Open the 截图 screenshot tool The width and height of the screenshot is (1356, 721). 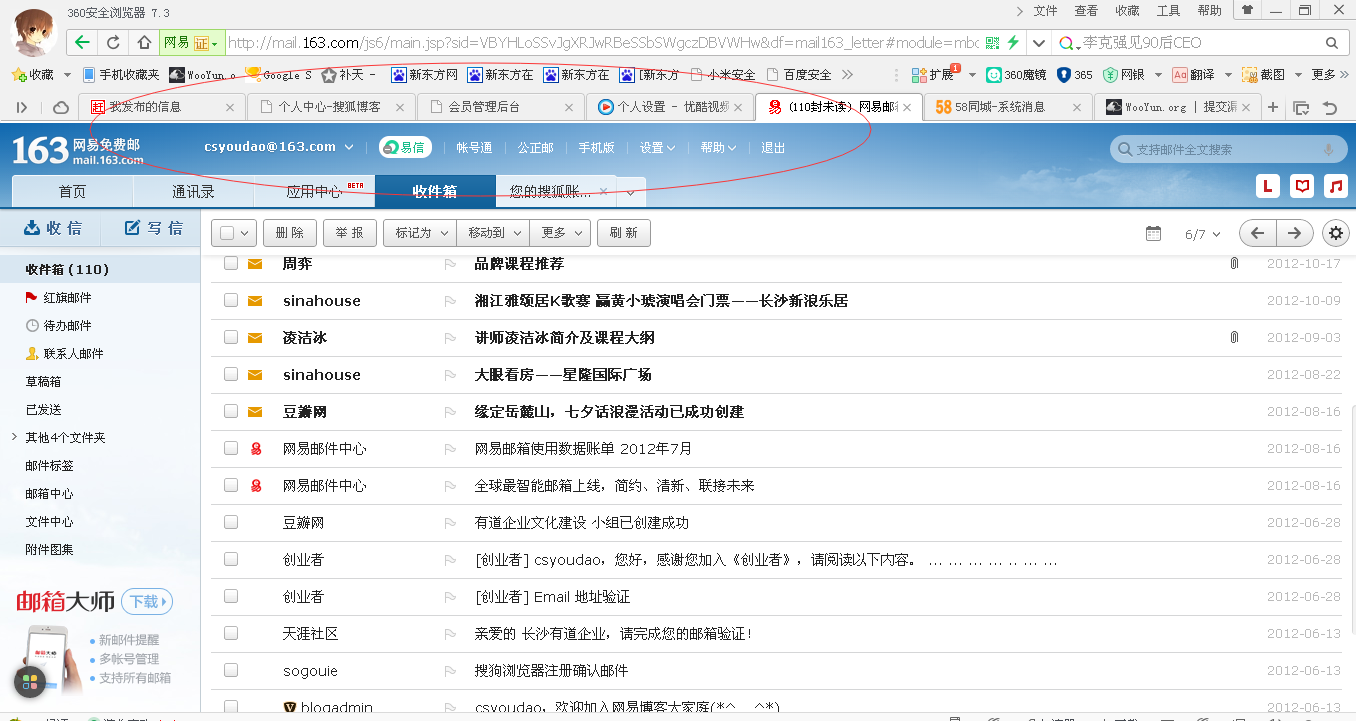[1263, 75]
